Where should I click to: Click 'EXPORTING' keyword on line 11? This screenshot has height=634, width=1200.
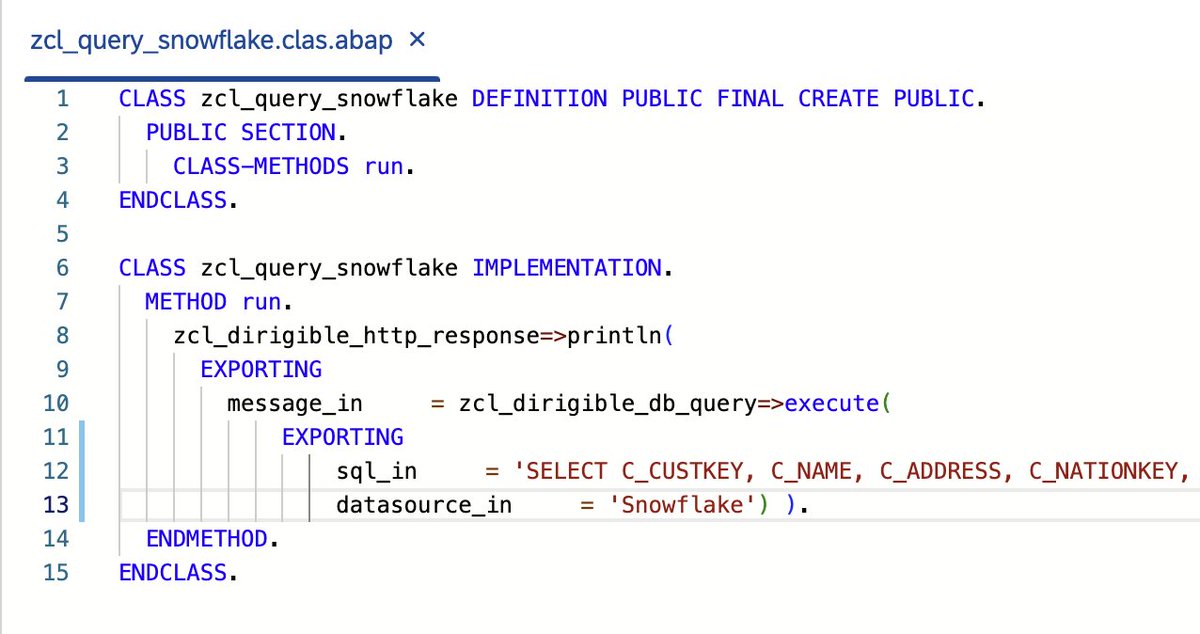click(343, 437)
